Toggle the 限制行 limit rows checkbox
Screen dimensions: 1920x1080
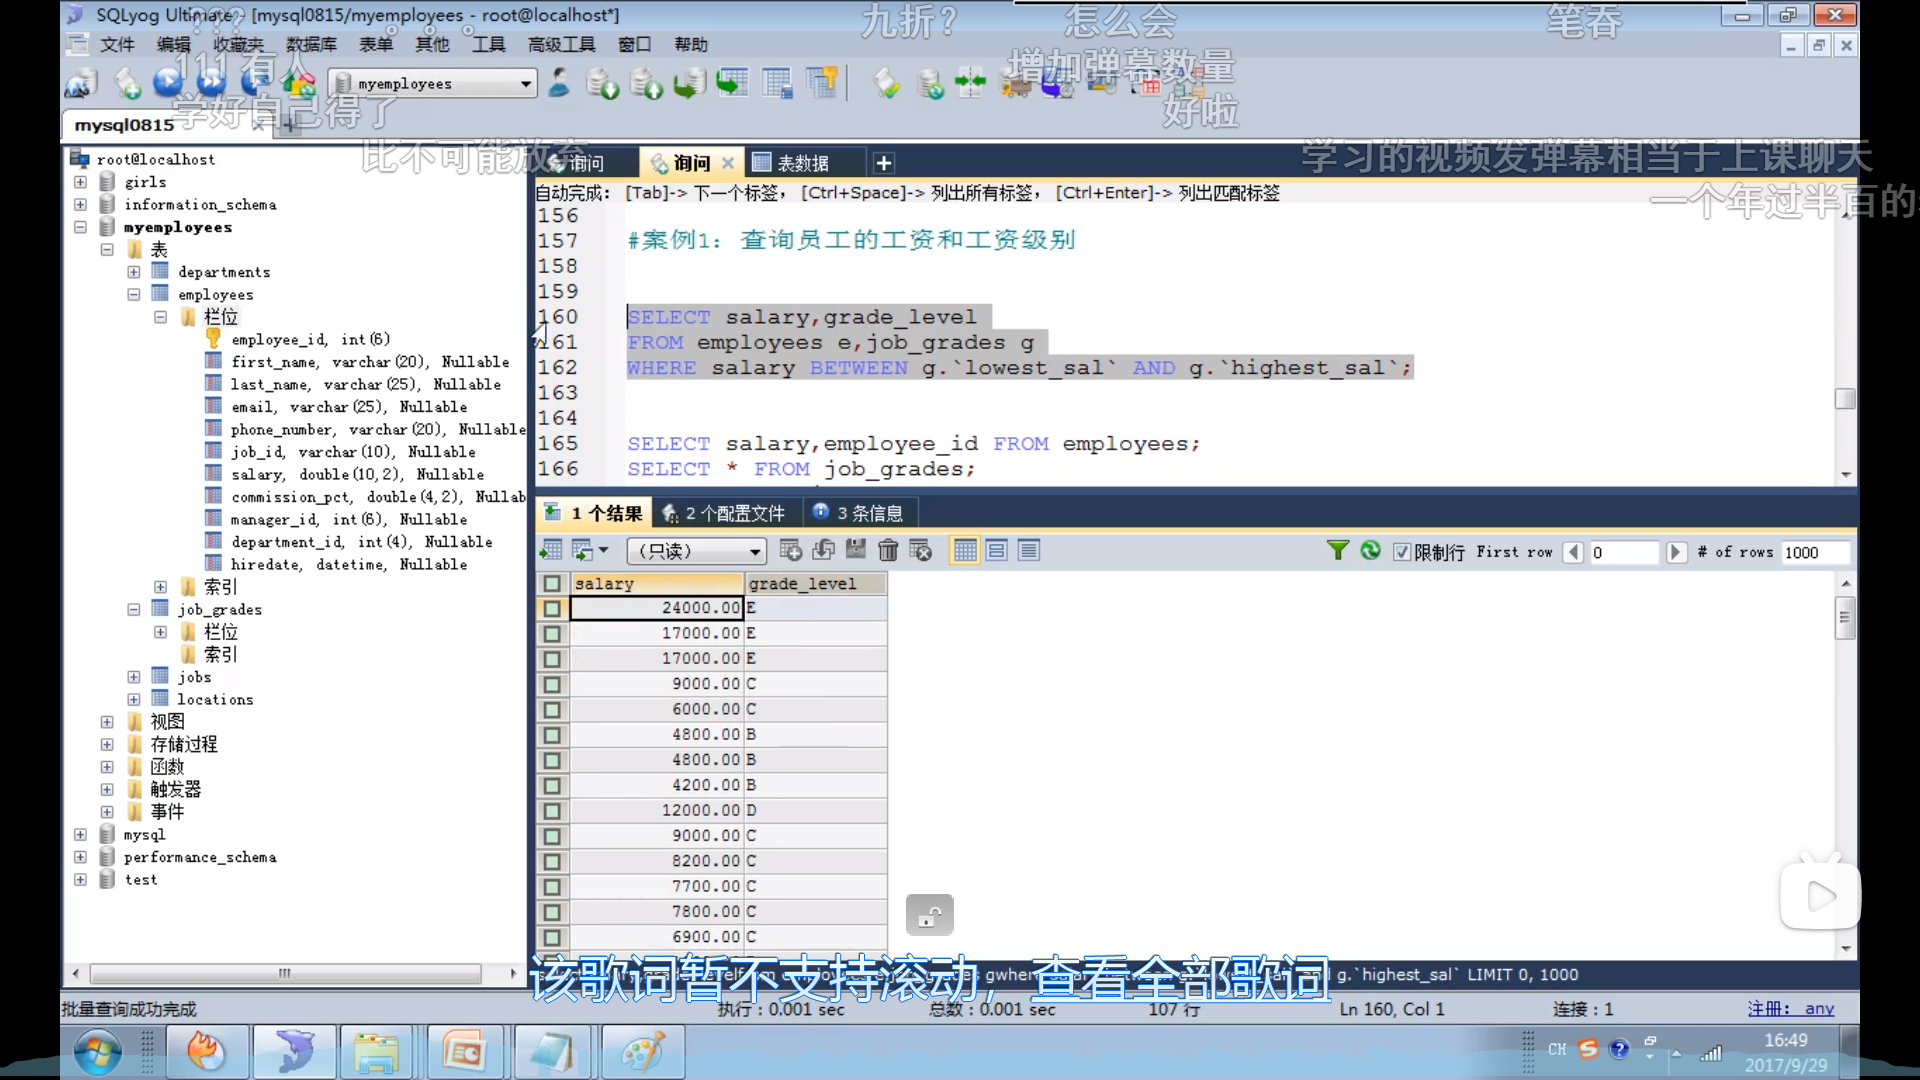pyautogui.click(x=1402, y=552)
